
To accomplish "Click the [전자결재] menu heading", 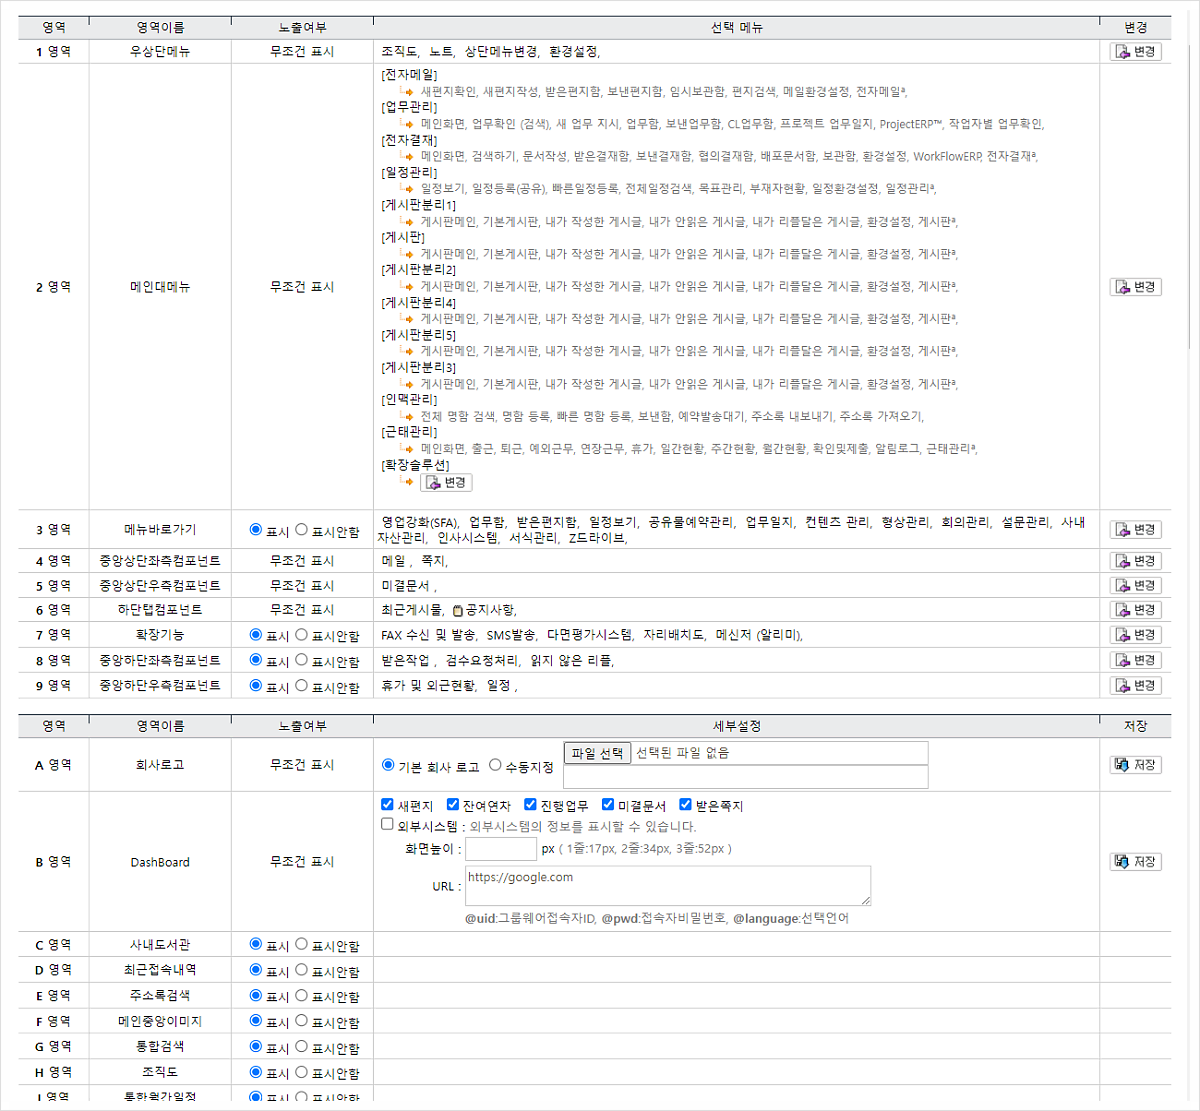I will (409, 140).
